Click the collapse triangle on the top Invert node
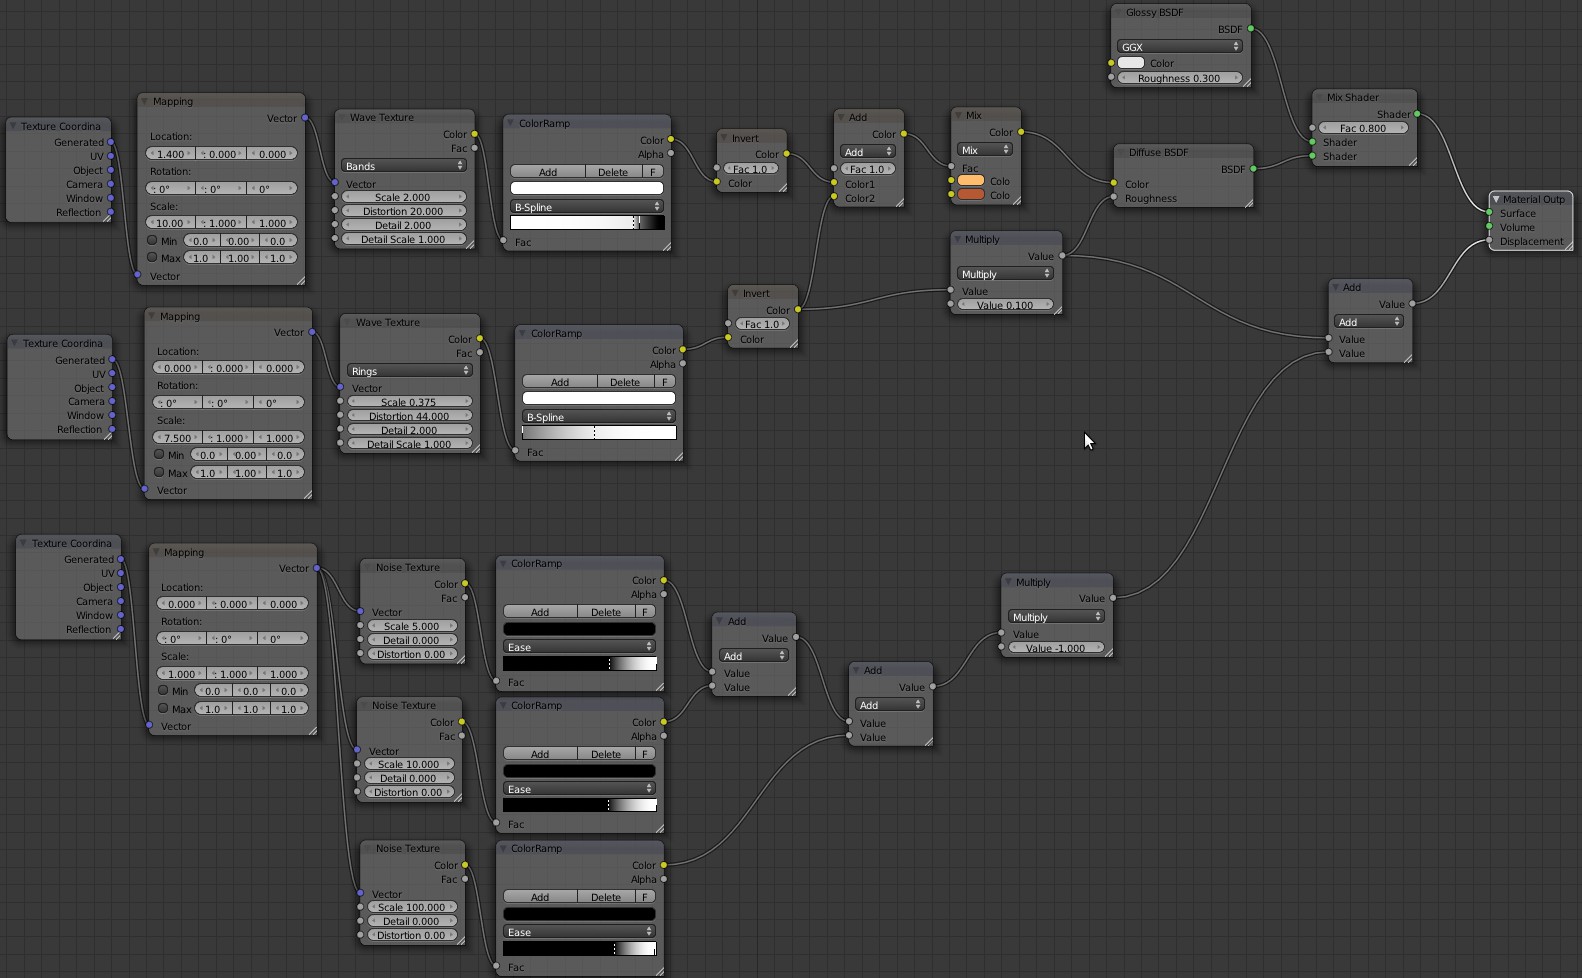The width and height of the screenshot is (1582, 978). click(x=723, y=138)
